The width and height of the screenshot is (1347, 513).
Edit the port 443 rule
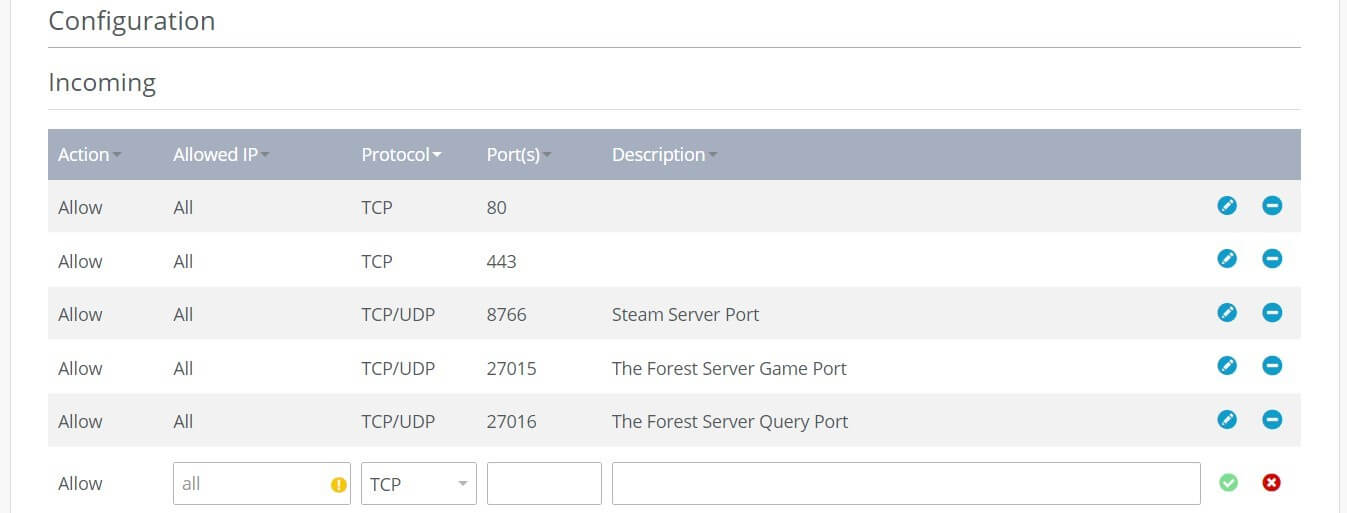[x=1227, y=259]
